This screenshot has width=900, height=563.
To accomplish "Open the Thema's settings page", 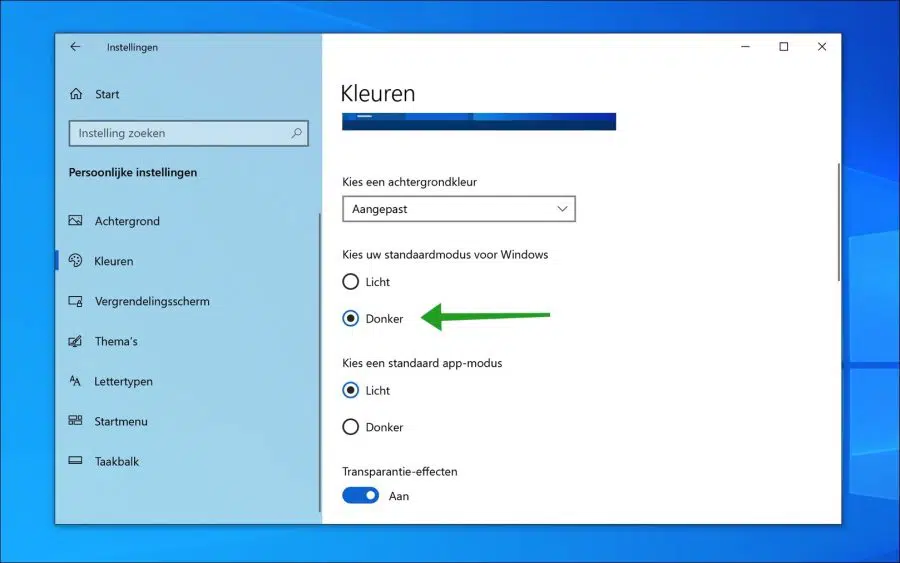I will coord(116,341).
